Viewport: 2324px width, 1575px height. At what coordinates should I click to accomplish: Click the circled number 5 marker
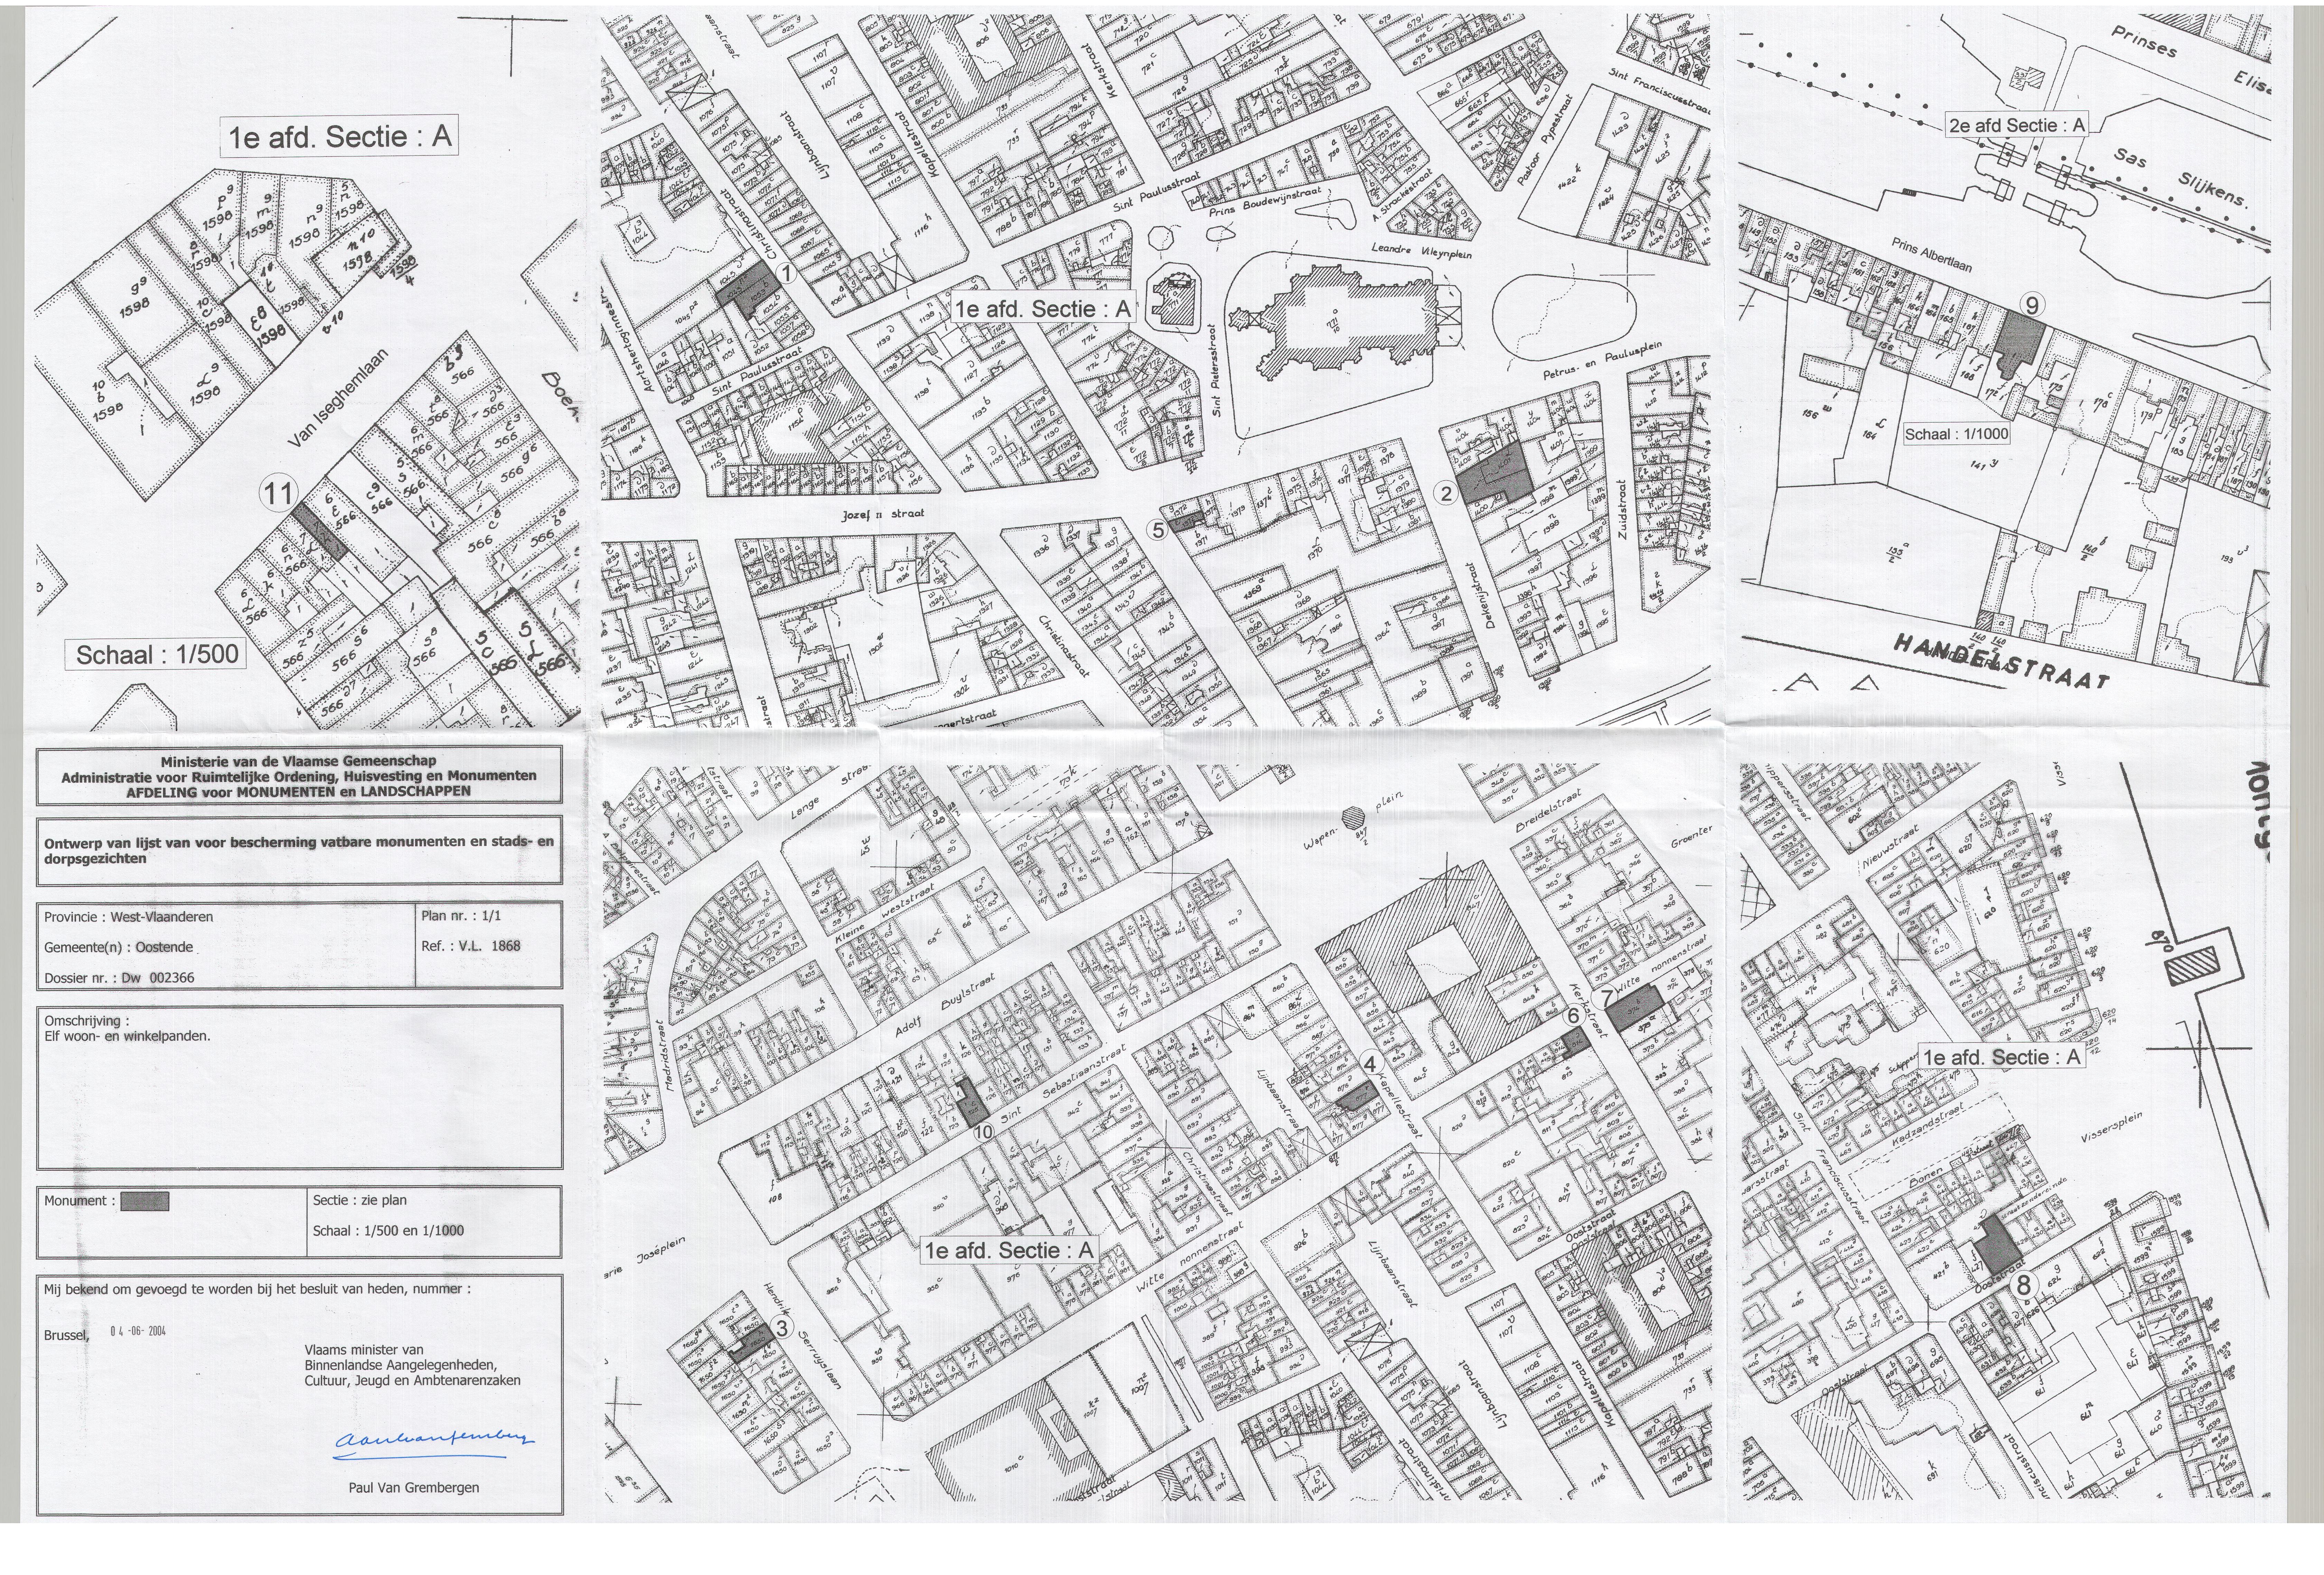(1157, 530)
